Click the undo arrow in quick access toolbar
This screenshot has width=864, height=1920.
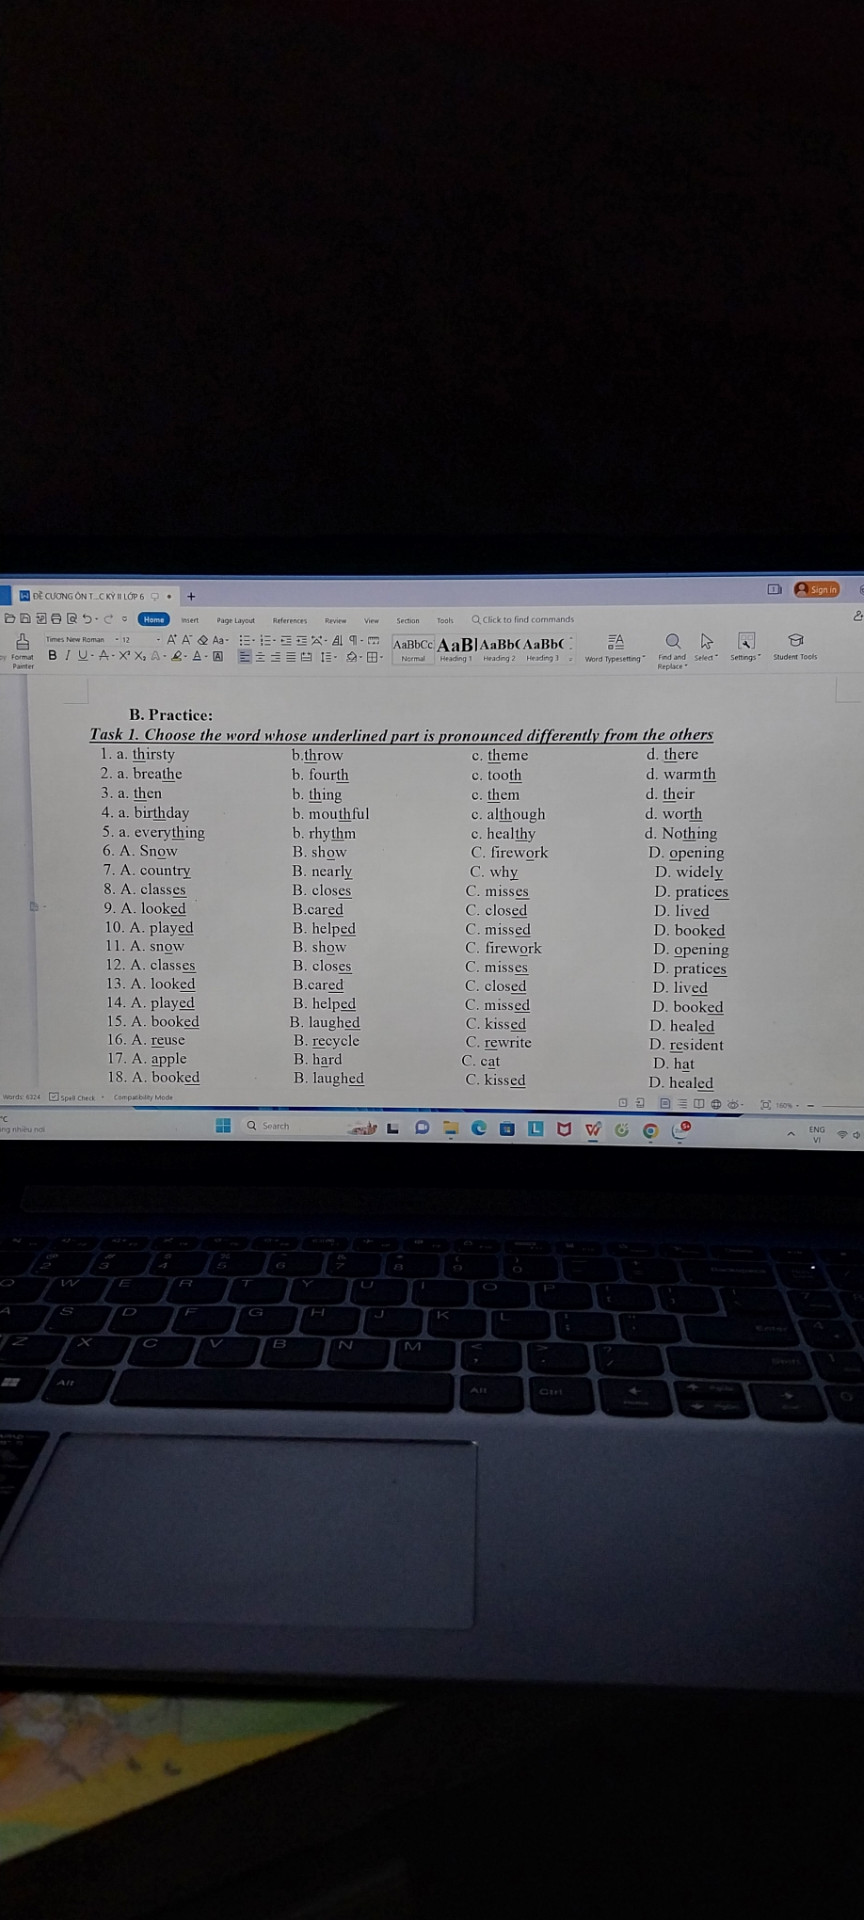coord(88,619)
